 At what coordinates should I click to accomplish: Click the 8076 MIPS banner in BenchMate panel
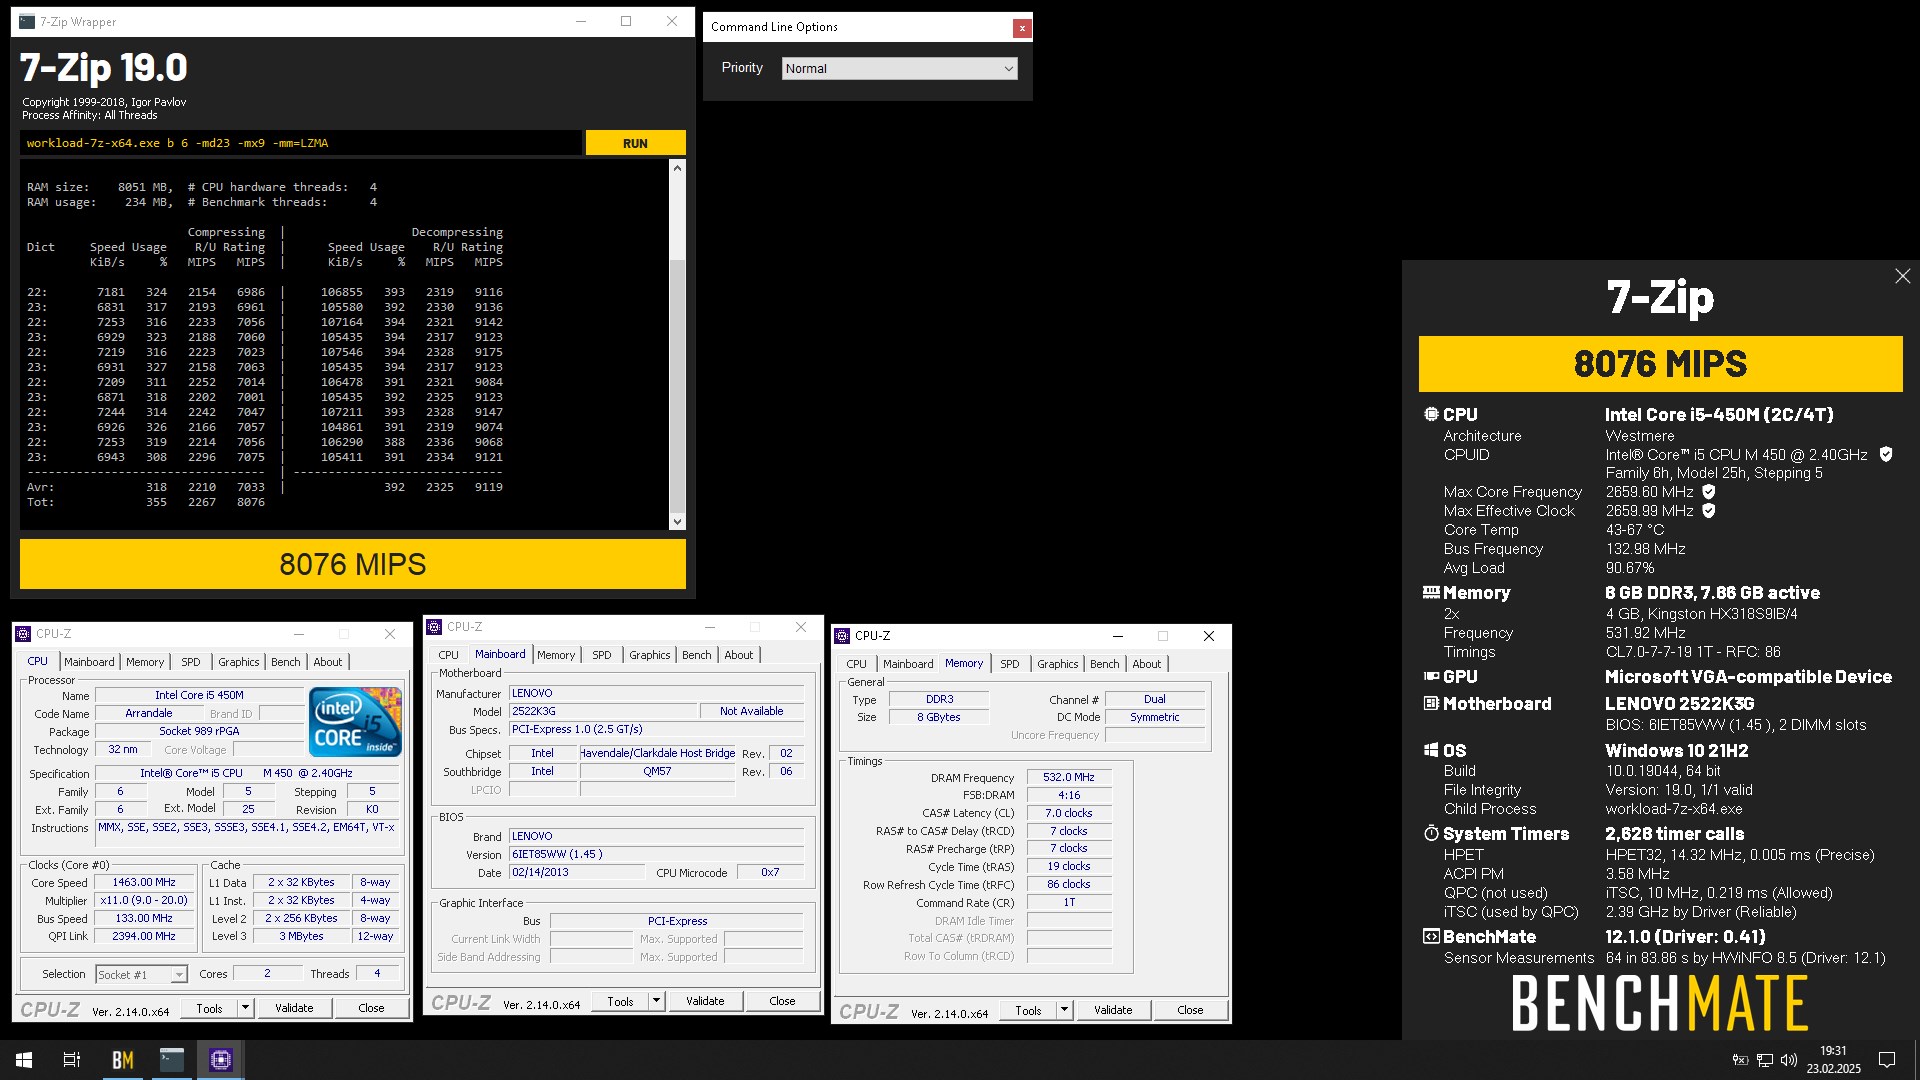[x=1660, y=364]
